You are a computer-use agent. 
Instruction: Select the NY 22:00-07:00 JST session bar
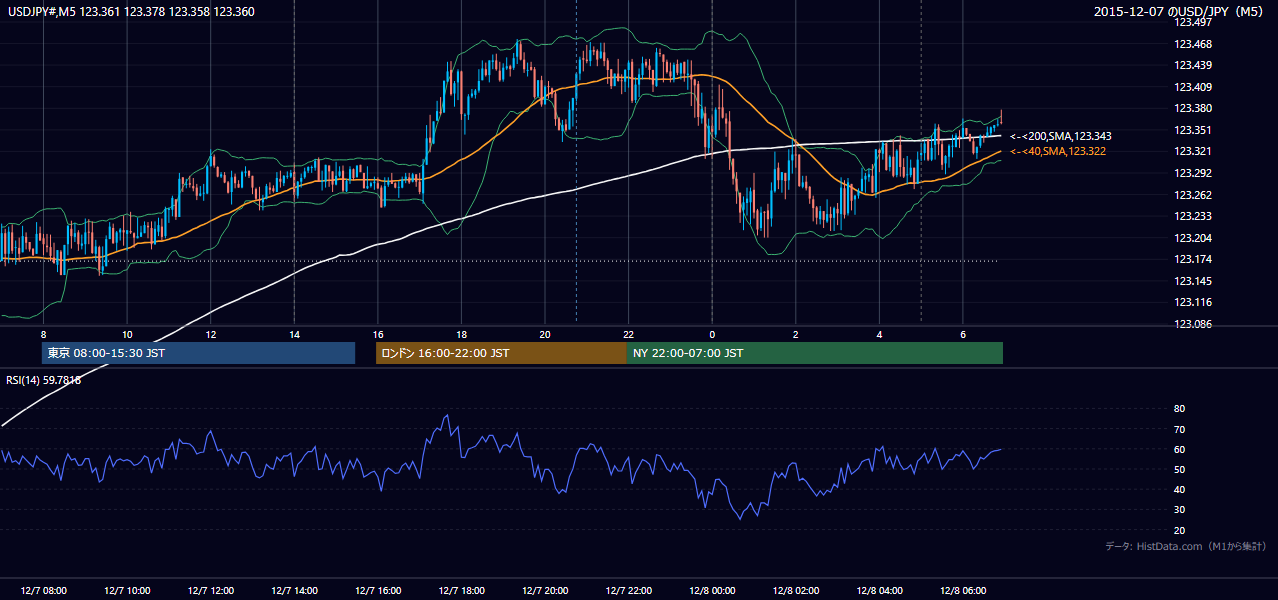[x=815, y=353]
